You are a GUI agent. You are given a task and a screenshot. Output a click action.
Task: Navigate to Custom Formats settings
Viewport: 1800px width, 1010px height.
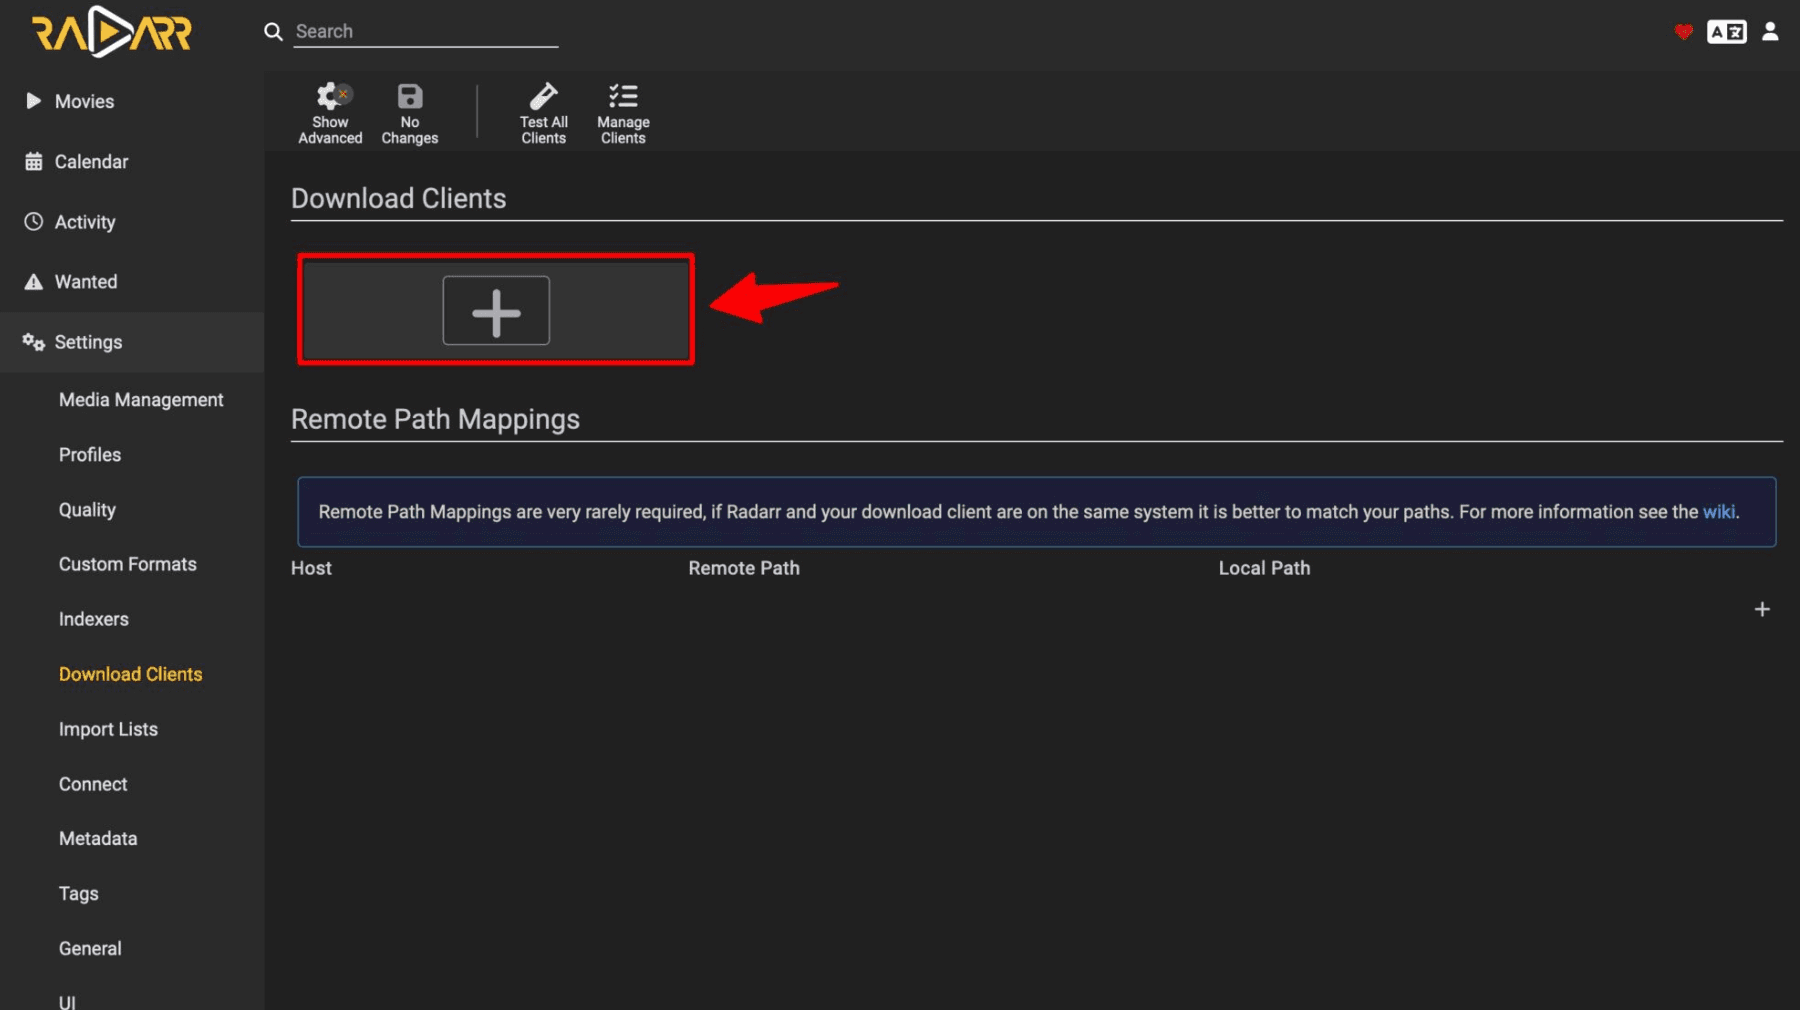click(x=127, y=563)
